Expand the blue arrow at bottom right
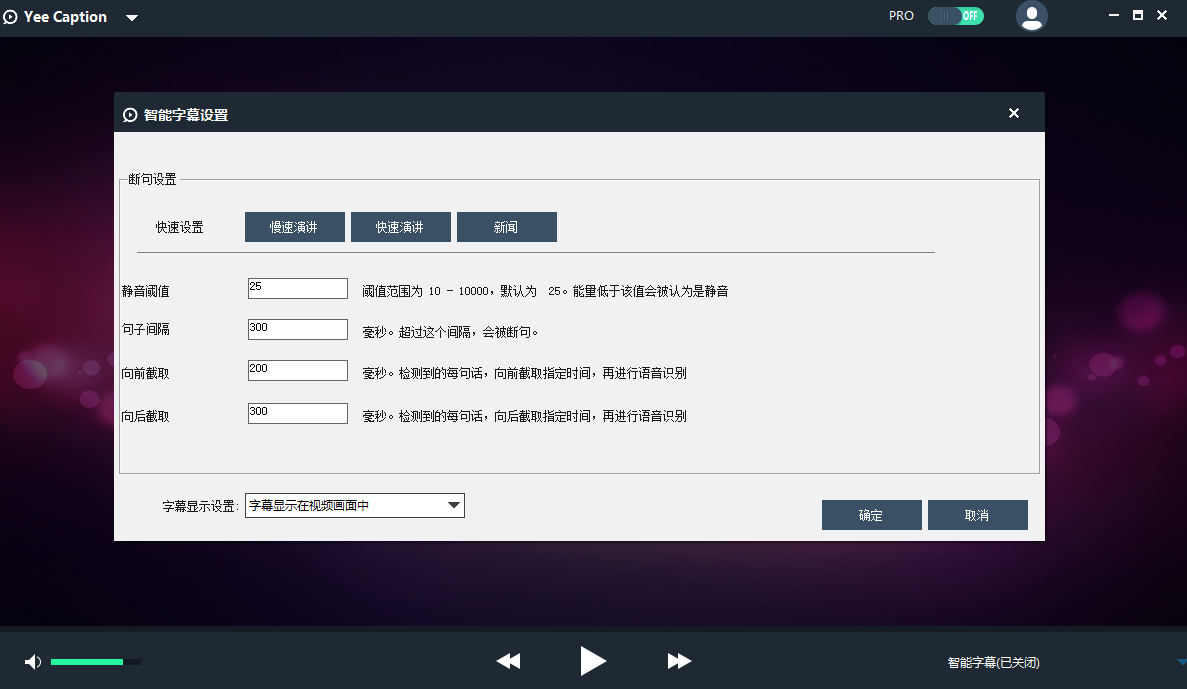The image size is (1187, 689). pos(1181,662)
